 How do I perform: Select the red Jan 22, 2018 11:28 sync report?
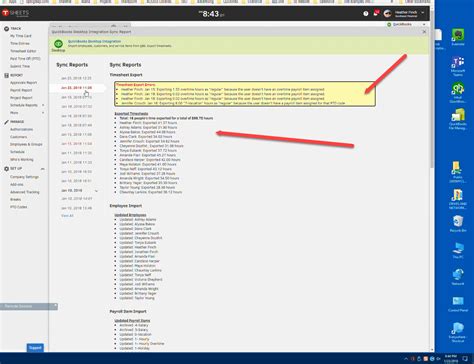click(x=76, y=88)
